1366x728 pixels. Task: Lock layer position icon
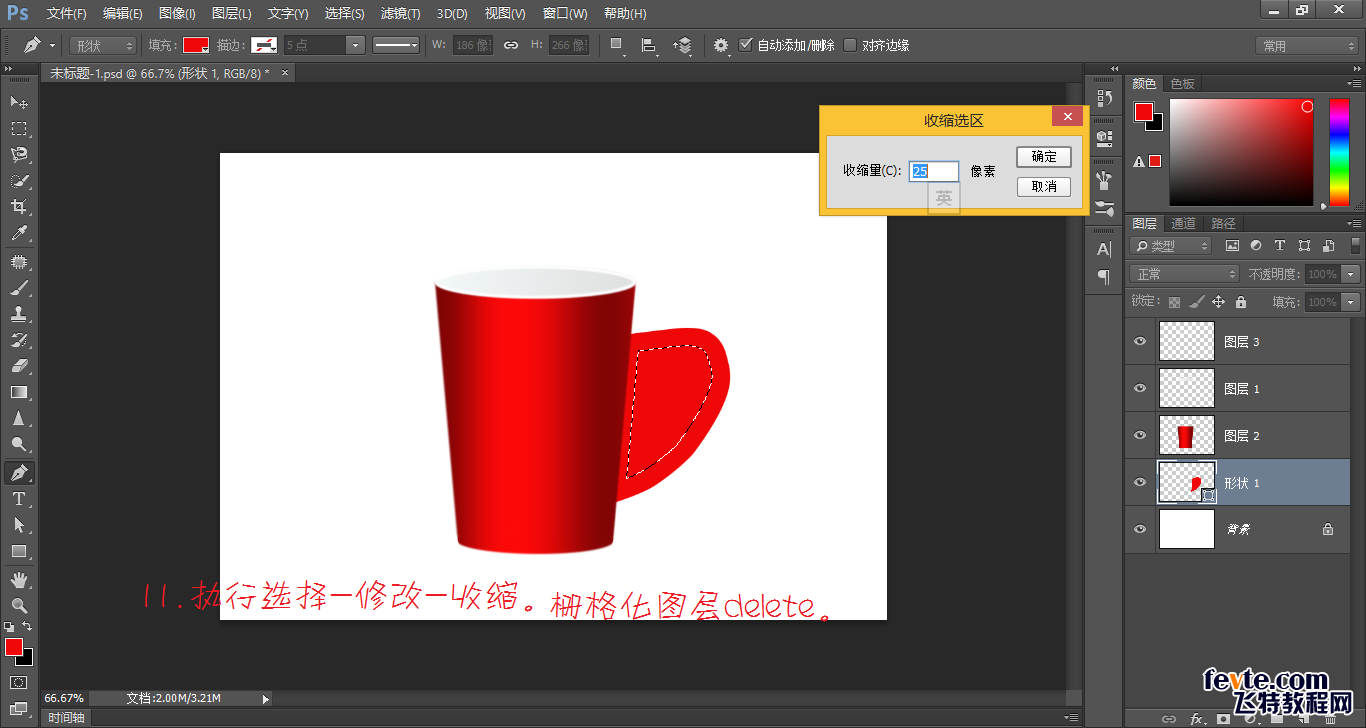[x=1218, y=302]
